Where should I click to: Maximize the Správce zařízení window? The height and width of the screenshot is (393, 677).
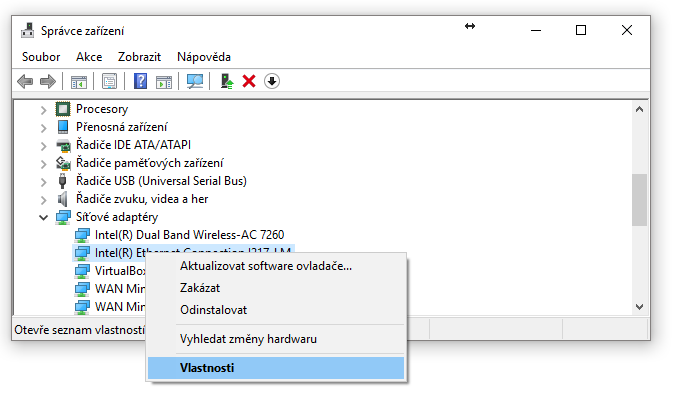pos(581,30)
